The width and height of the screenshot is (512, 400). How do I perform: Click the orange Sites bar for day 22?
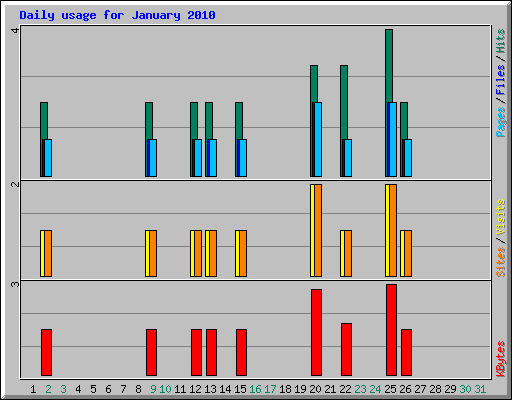click(x=348, y=253)
